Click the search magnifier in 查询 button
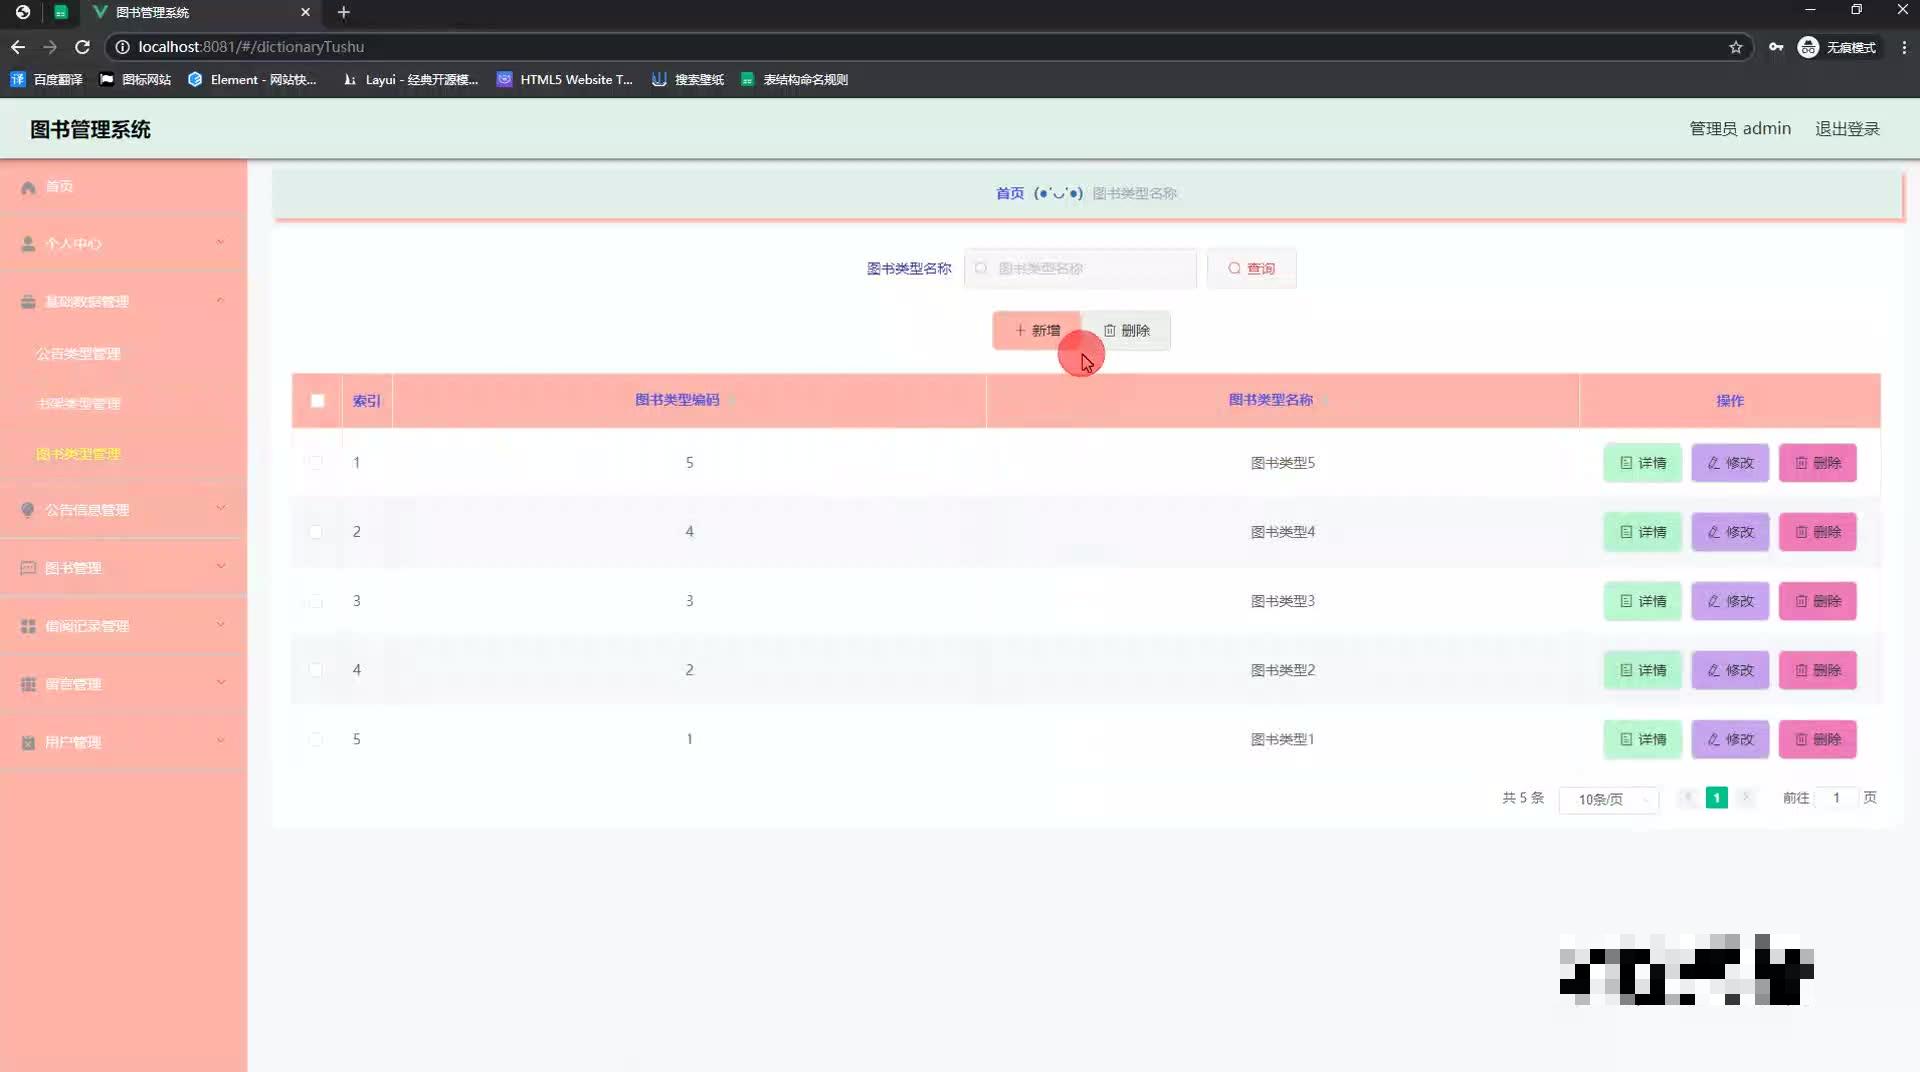Screen dimensions: 1920x1072 pos(1234,268)
